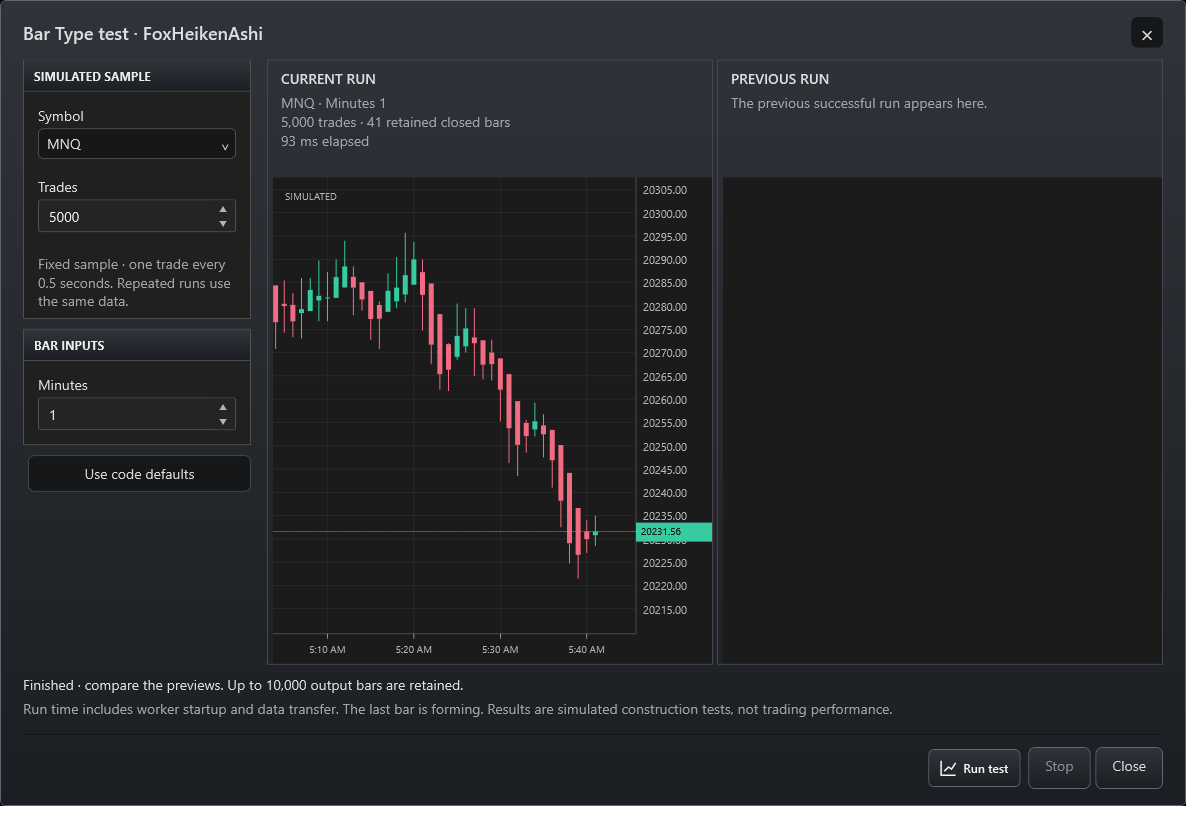The image size is (1200, 820).
Task: Increase Trades value with up arrow
Action: [x=223, y=209]
